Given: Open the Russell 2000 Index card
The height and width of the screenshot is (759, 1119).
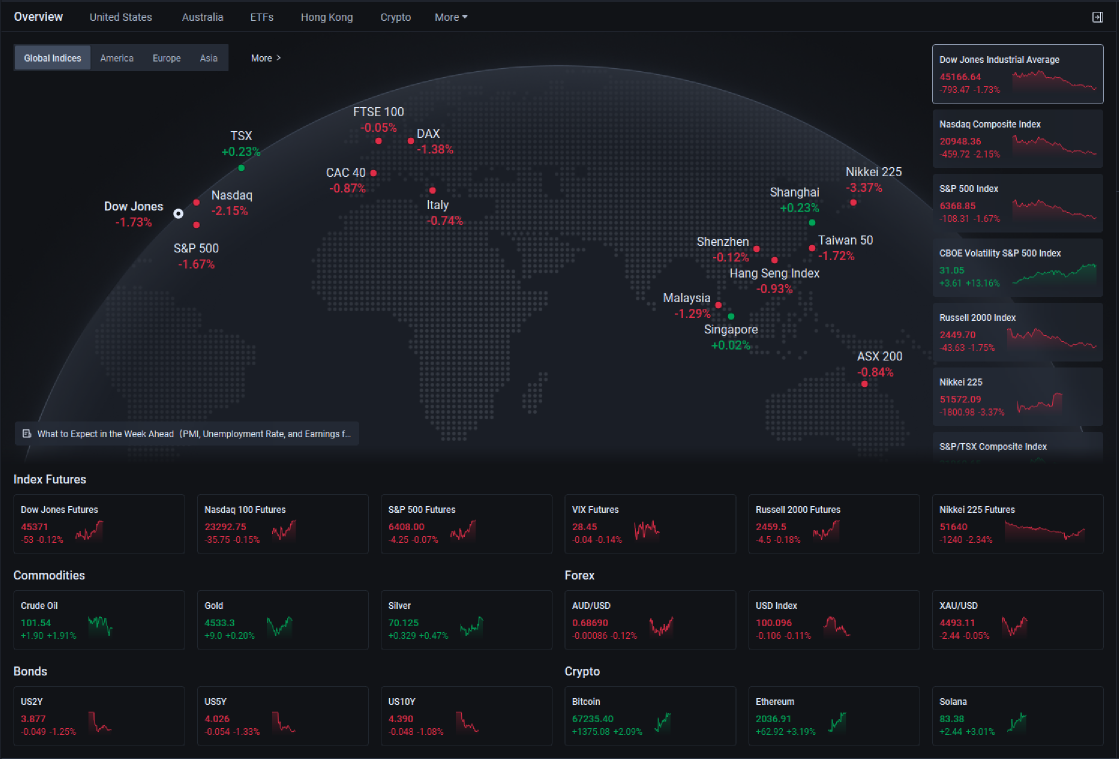Looking at the screenshot, I should (x=1018, y=332).
